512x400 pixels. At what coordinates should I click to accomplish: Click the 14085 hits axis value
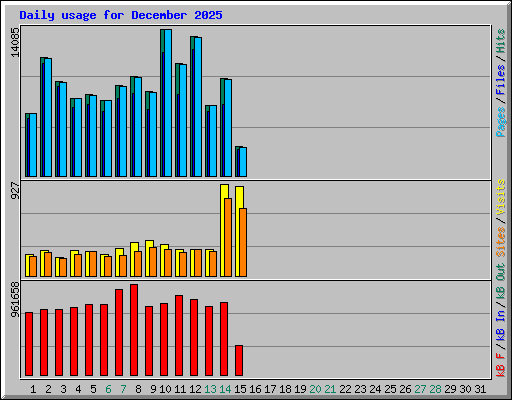click(15, 42)
